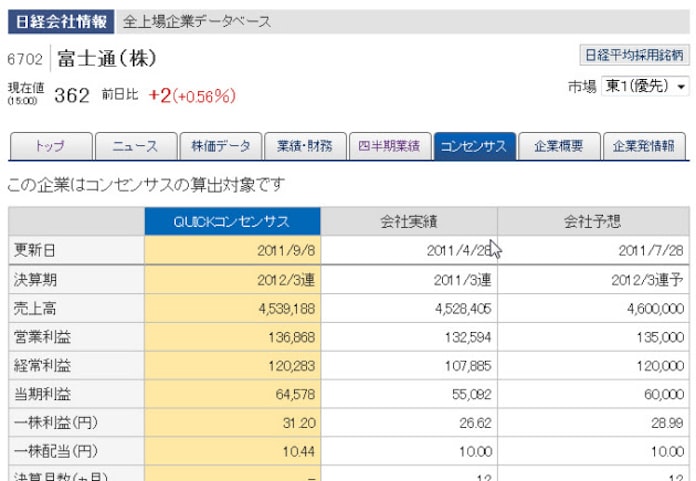This screenshot has height=481, width=696.
Task: Click the 日経会社情報 header label
Action: tap(61, 21)
